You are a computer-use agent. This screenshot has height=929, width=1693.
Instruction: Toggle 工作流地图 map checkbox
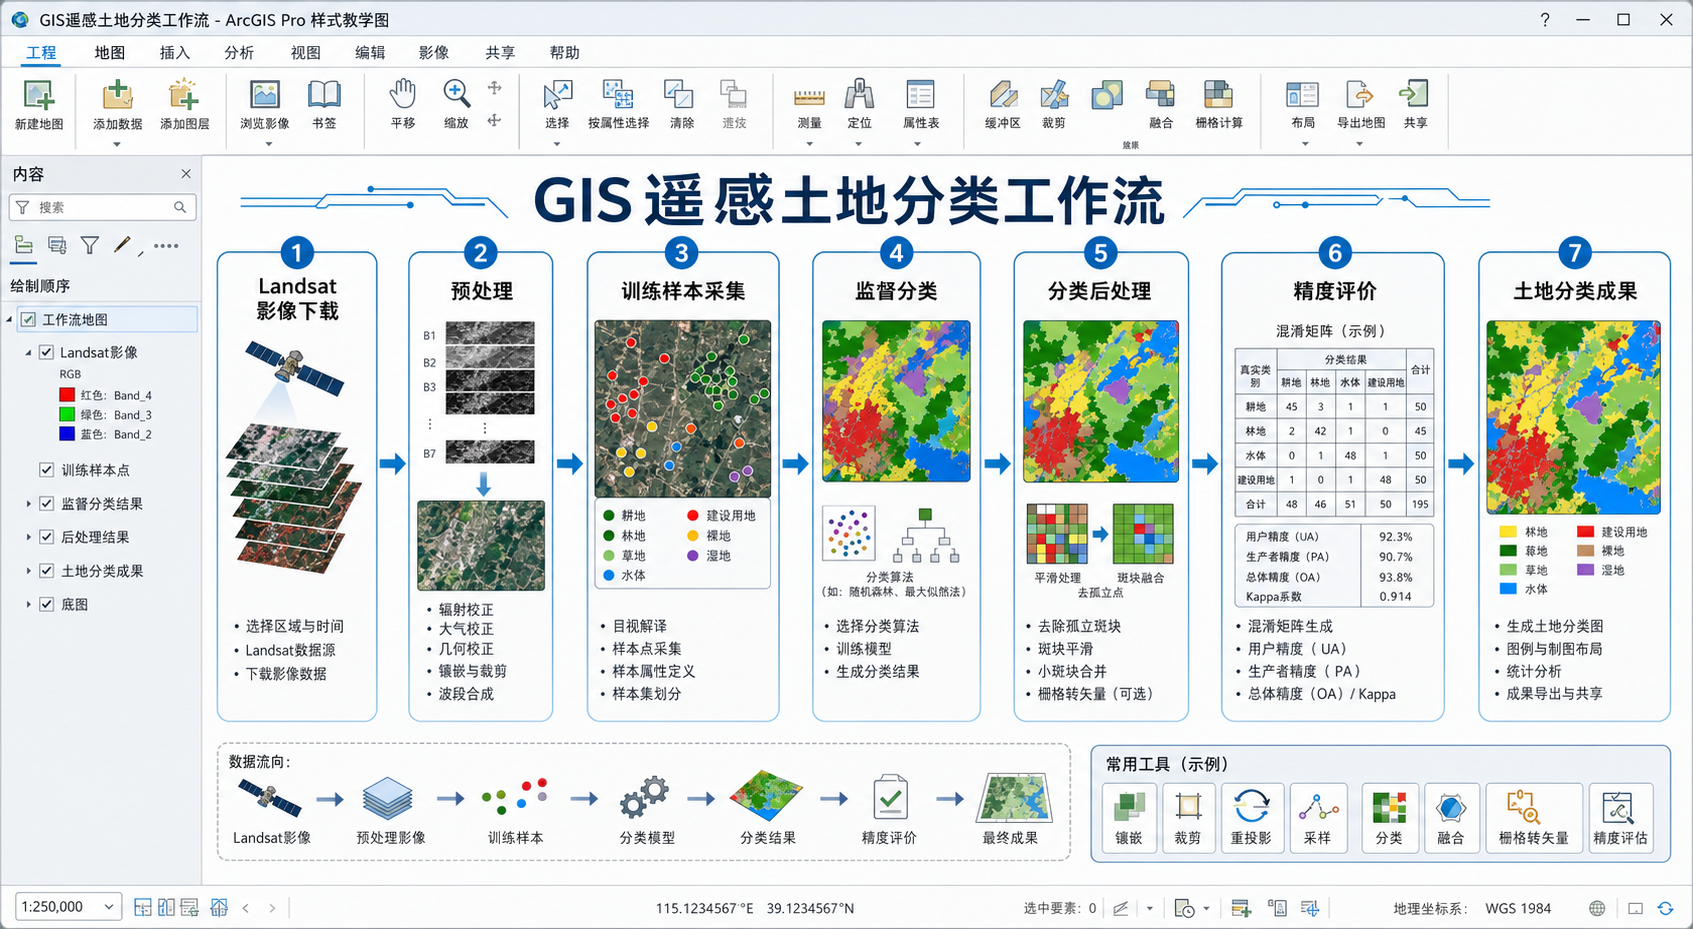tap(28, 319)
